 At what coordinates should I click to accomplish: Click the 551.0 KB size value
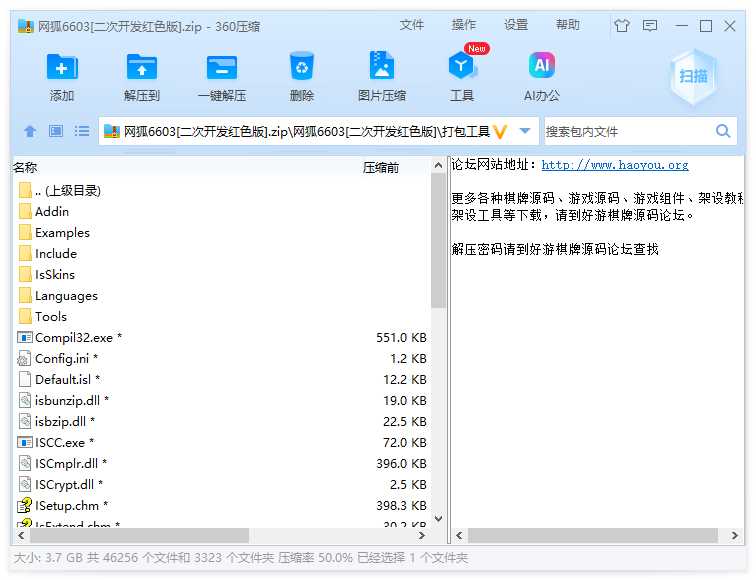click(401, 337)
